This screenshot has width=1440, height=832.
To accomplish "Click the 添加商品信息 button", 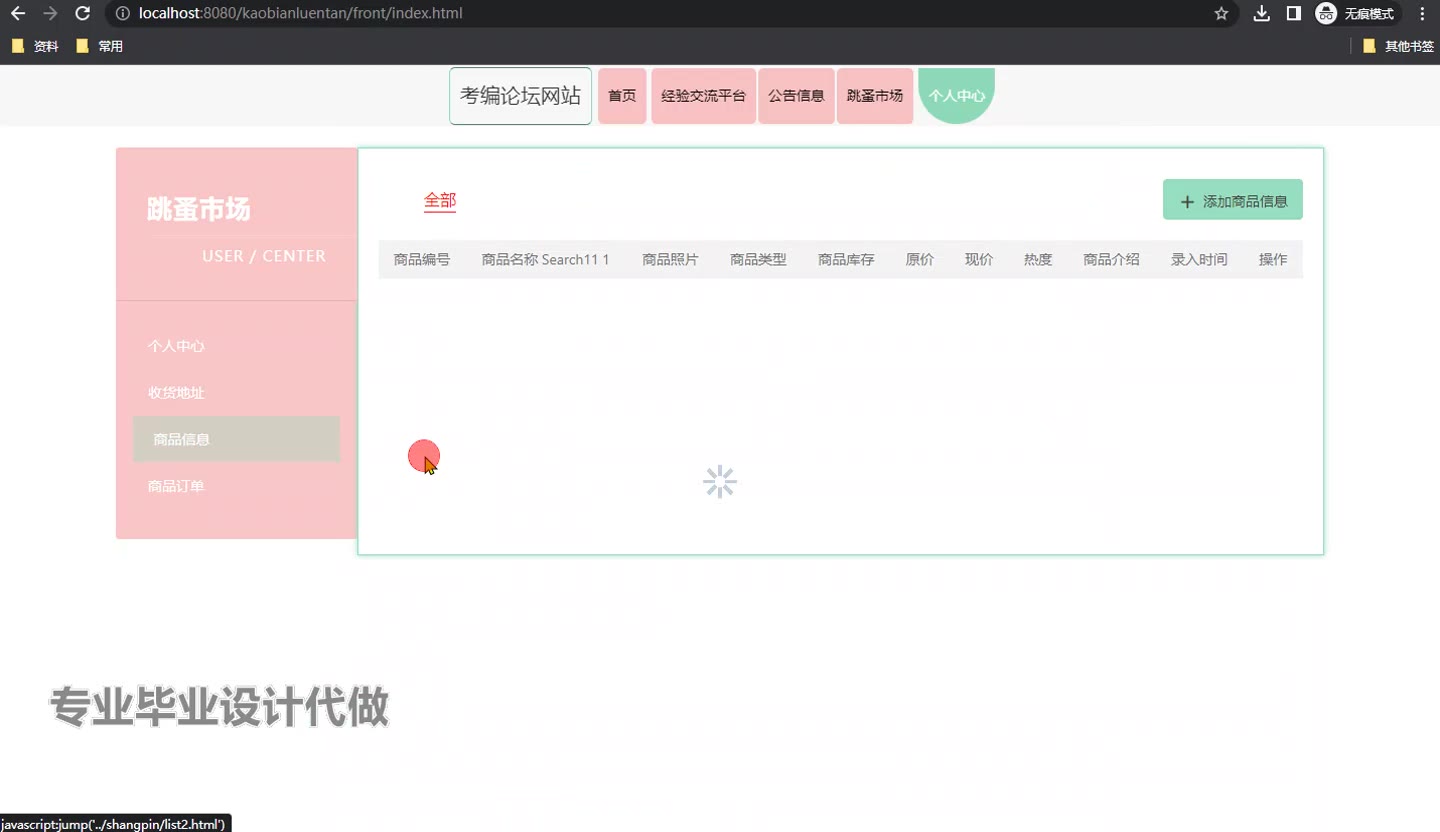I will (1233, 200).
